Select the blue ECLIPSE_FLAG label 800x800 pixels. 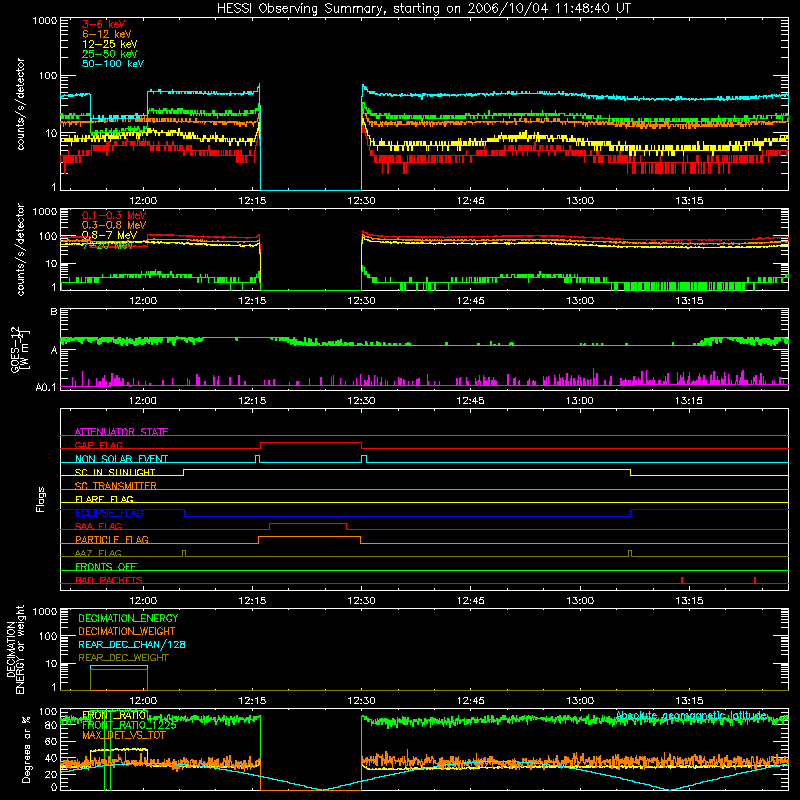point(109,513)
